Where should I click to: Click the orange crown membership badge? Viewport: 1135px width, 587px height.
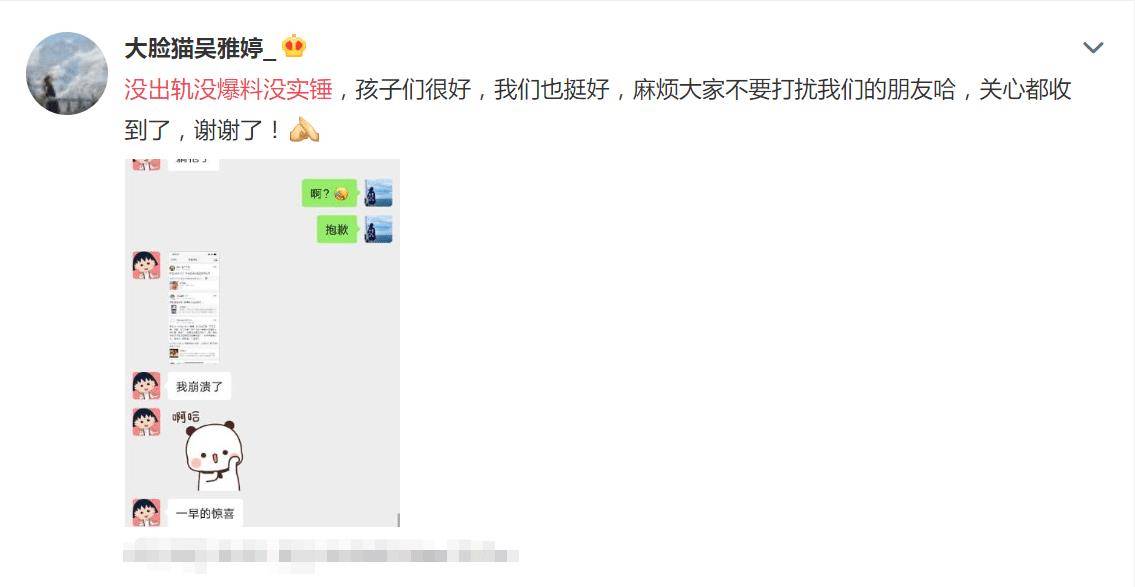pyautogui.click(x=294, y=47)
